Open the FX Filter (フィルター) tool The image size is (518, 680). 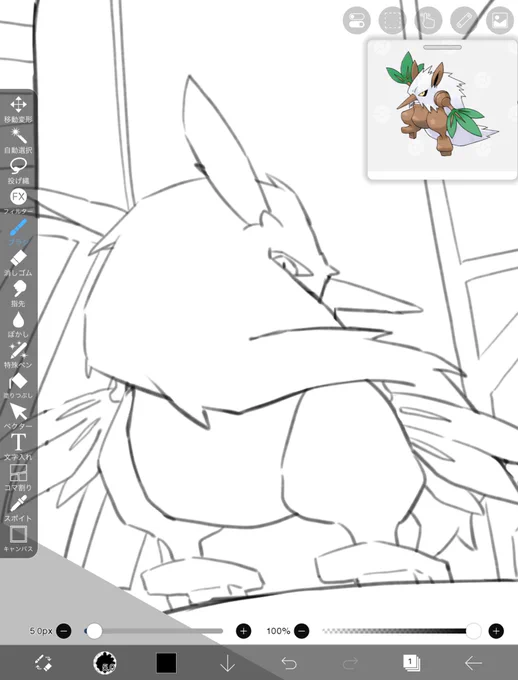[x=18, y=202]
